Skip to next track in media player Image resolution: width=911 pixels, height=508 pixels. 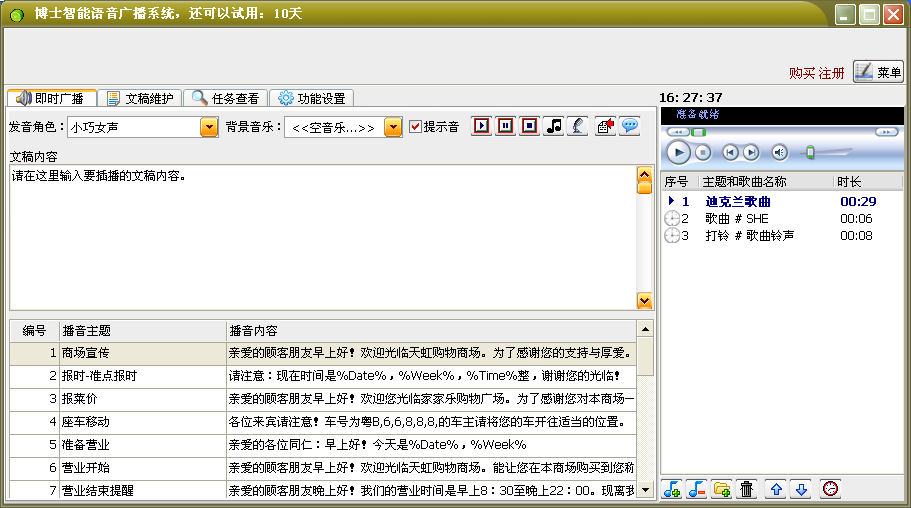pyautogui.click(x=751, y=153)
